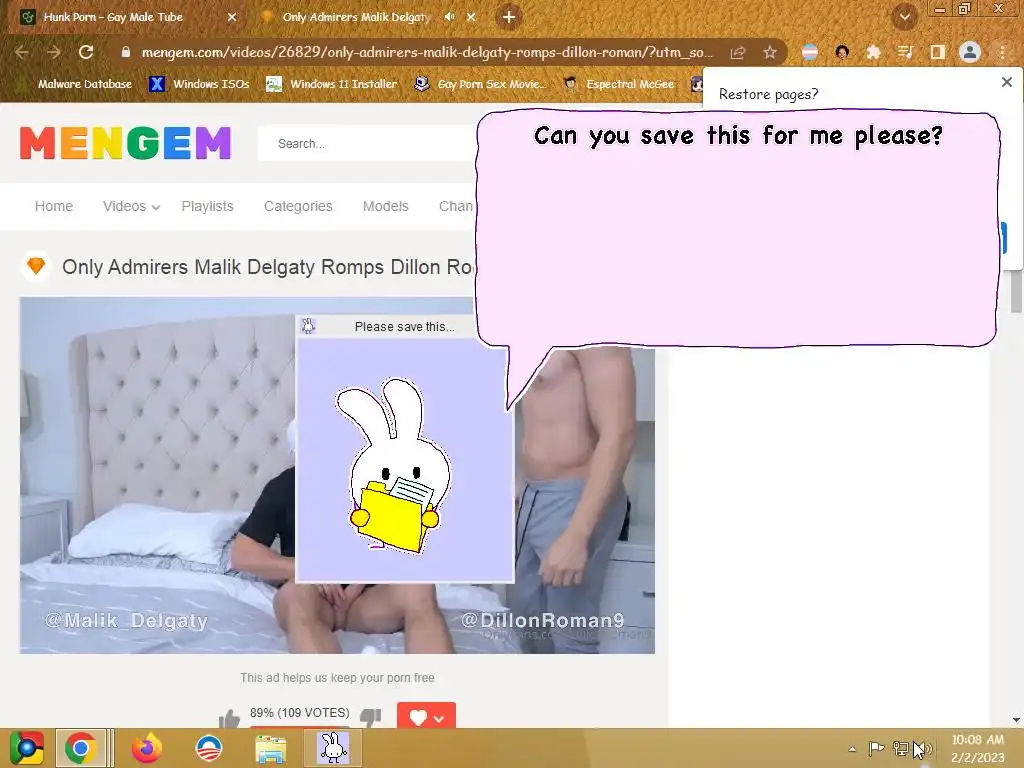The height and width of the screenshot is (768, 1024).
Task: Open Google Chrome from the taskbar
Action: coord(81,748)
